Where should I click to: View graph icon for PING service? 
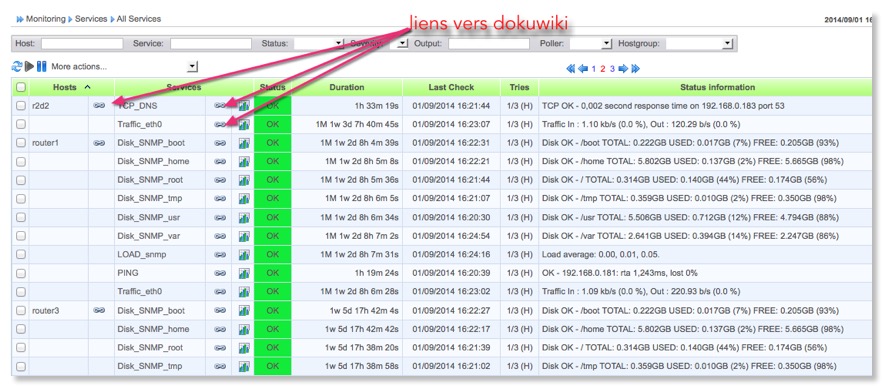coord(244,273)
